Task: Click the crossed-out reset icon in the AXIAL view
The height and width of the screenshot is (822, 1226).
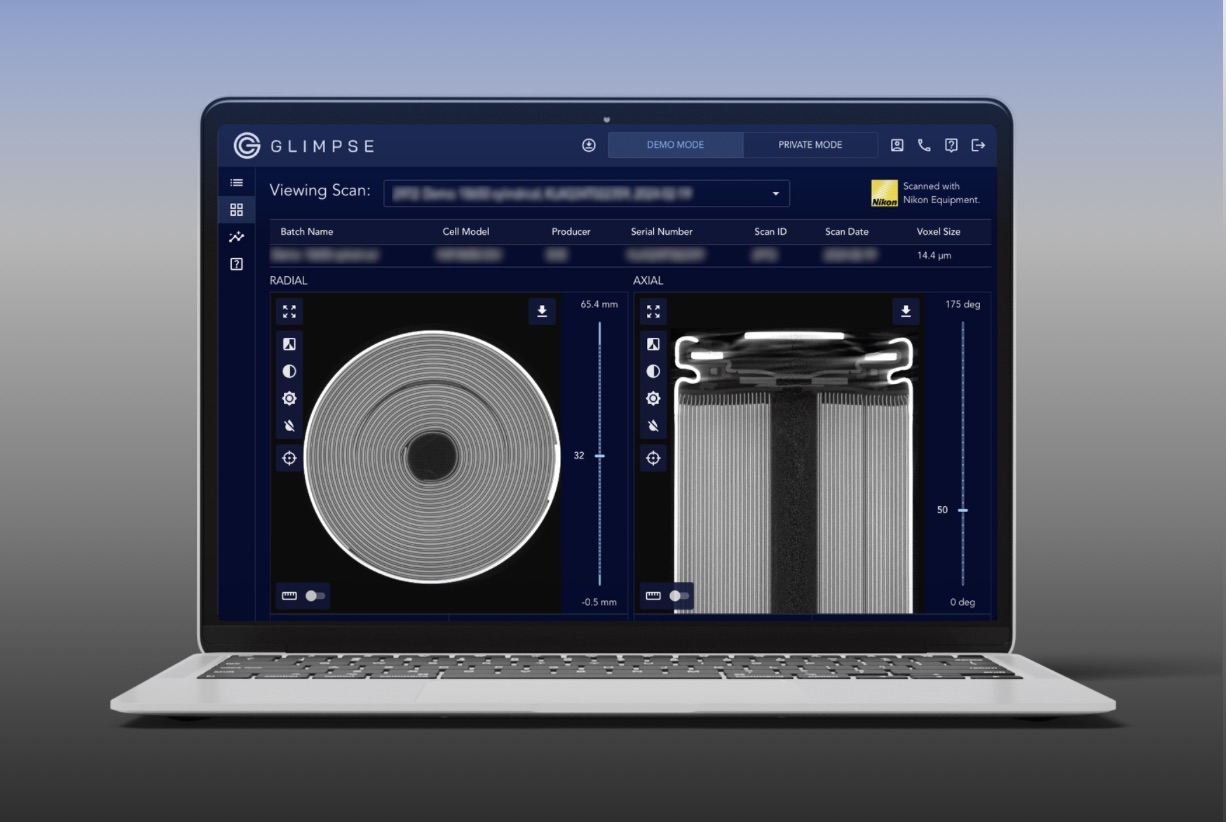Action: (x=653, y=425)
